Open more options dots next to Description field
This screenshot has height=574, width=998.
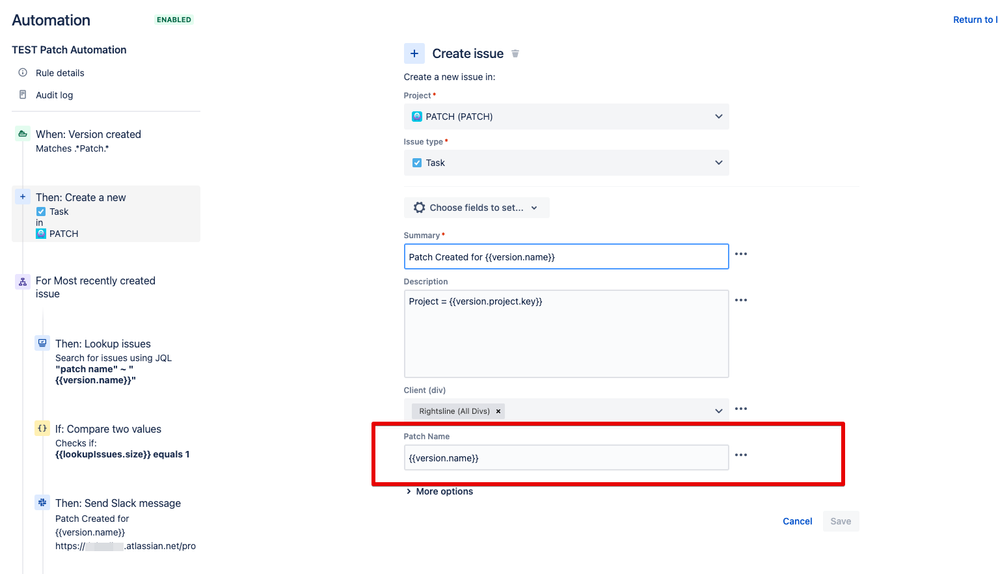741,300
